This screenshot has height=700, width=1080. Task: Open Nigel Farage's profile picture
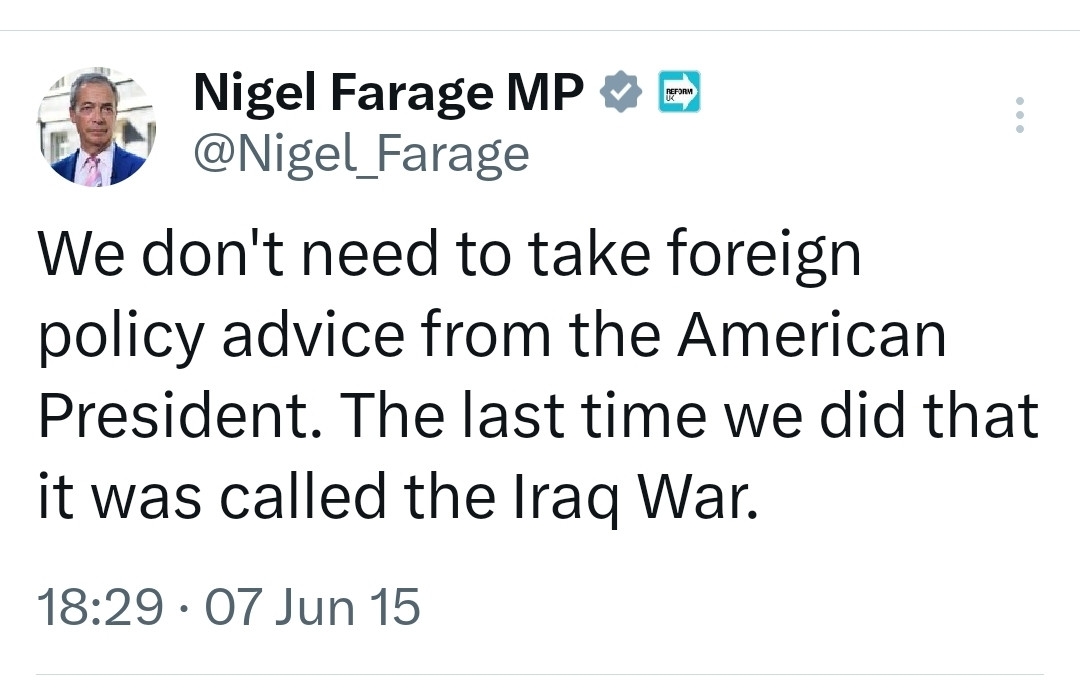(x=97, y=127)
